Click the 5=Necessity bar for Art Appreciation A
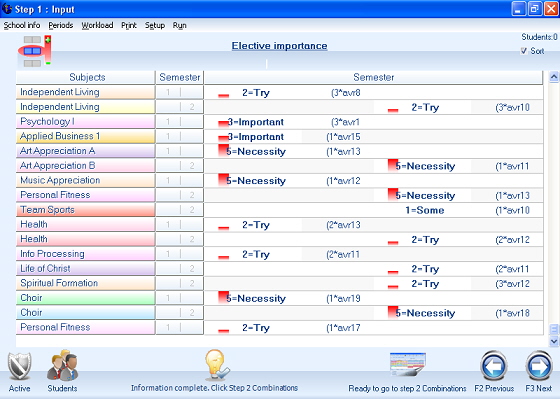Viewport: 560px width, 399px height. (x=223, y=150)
